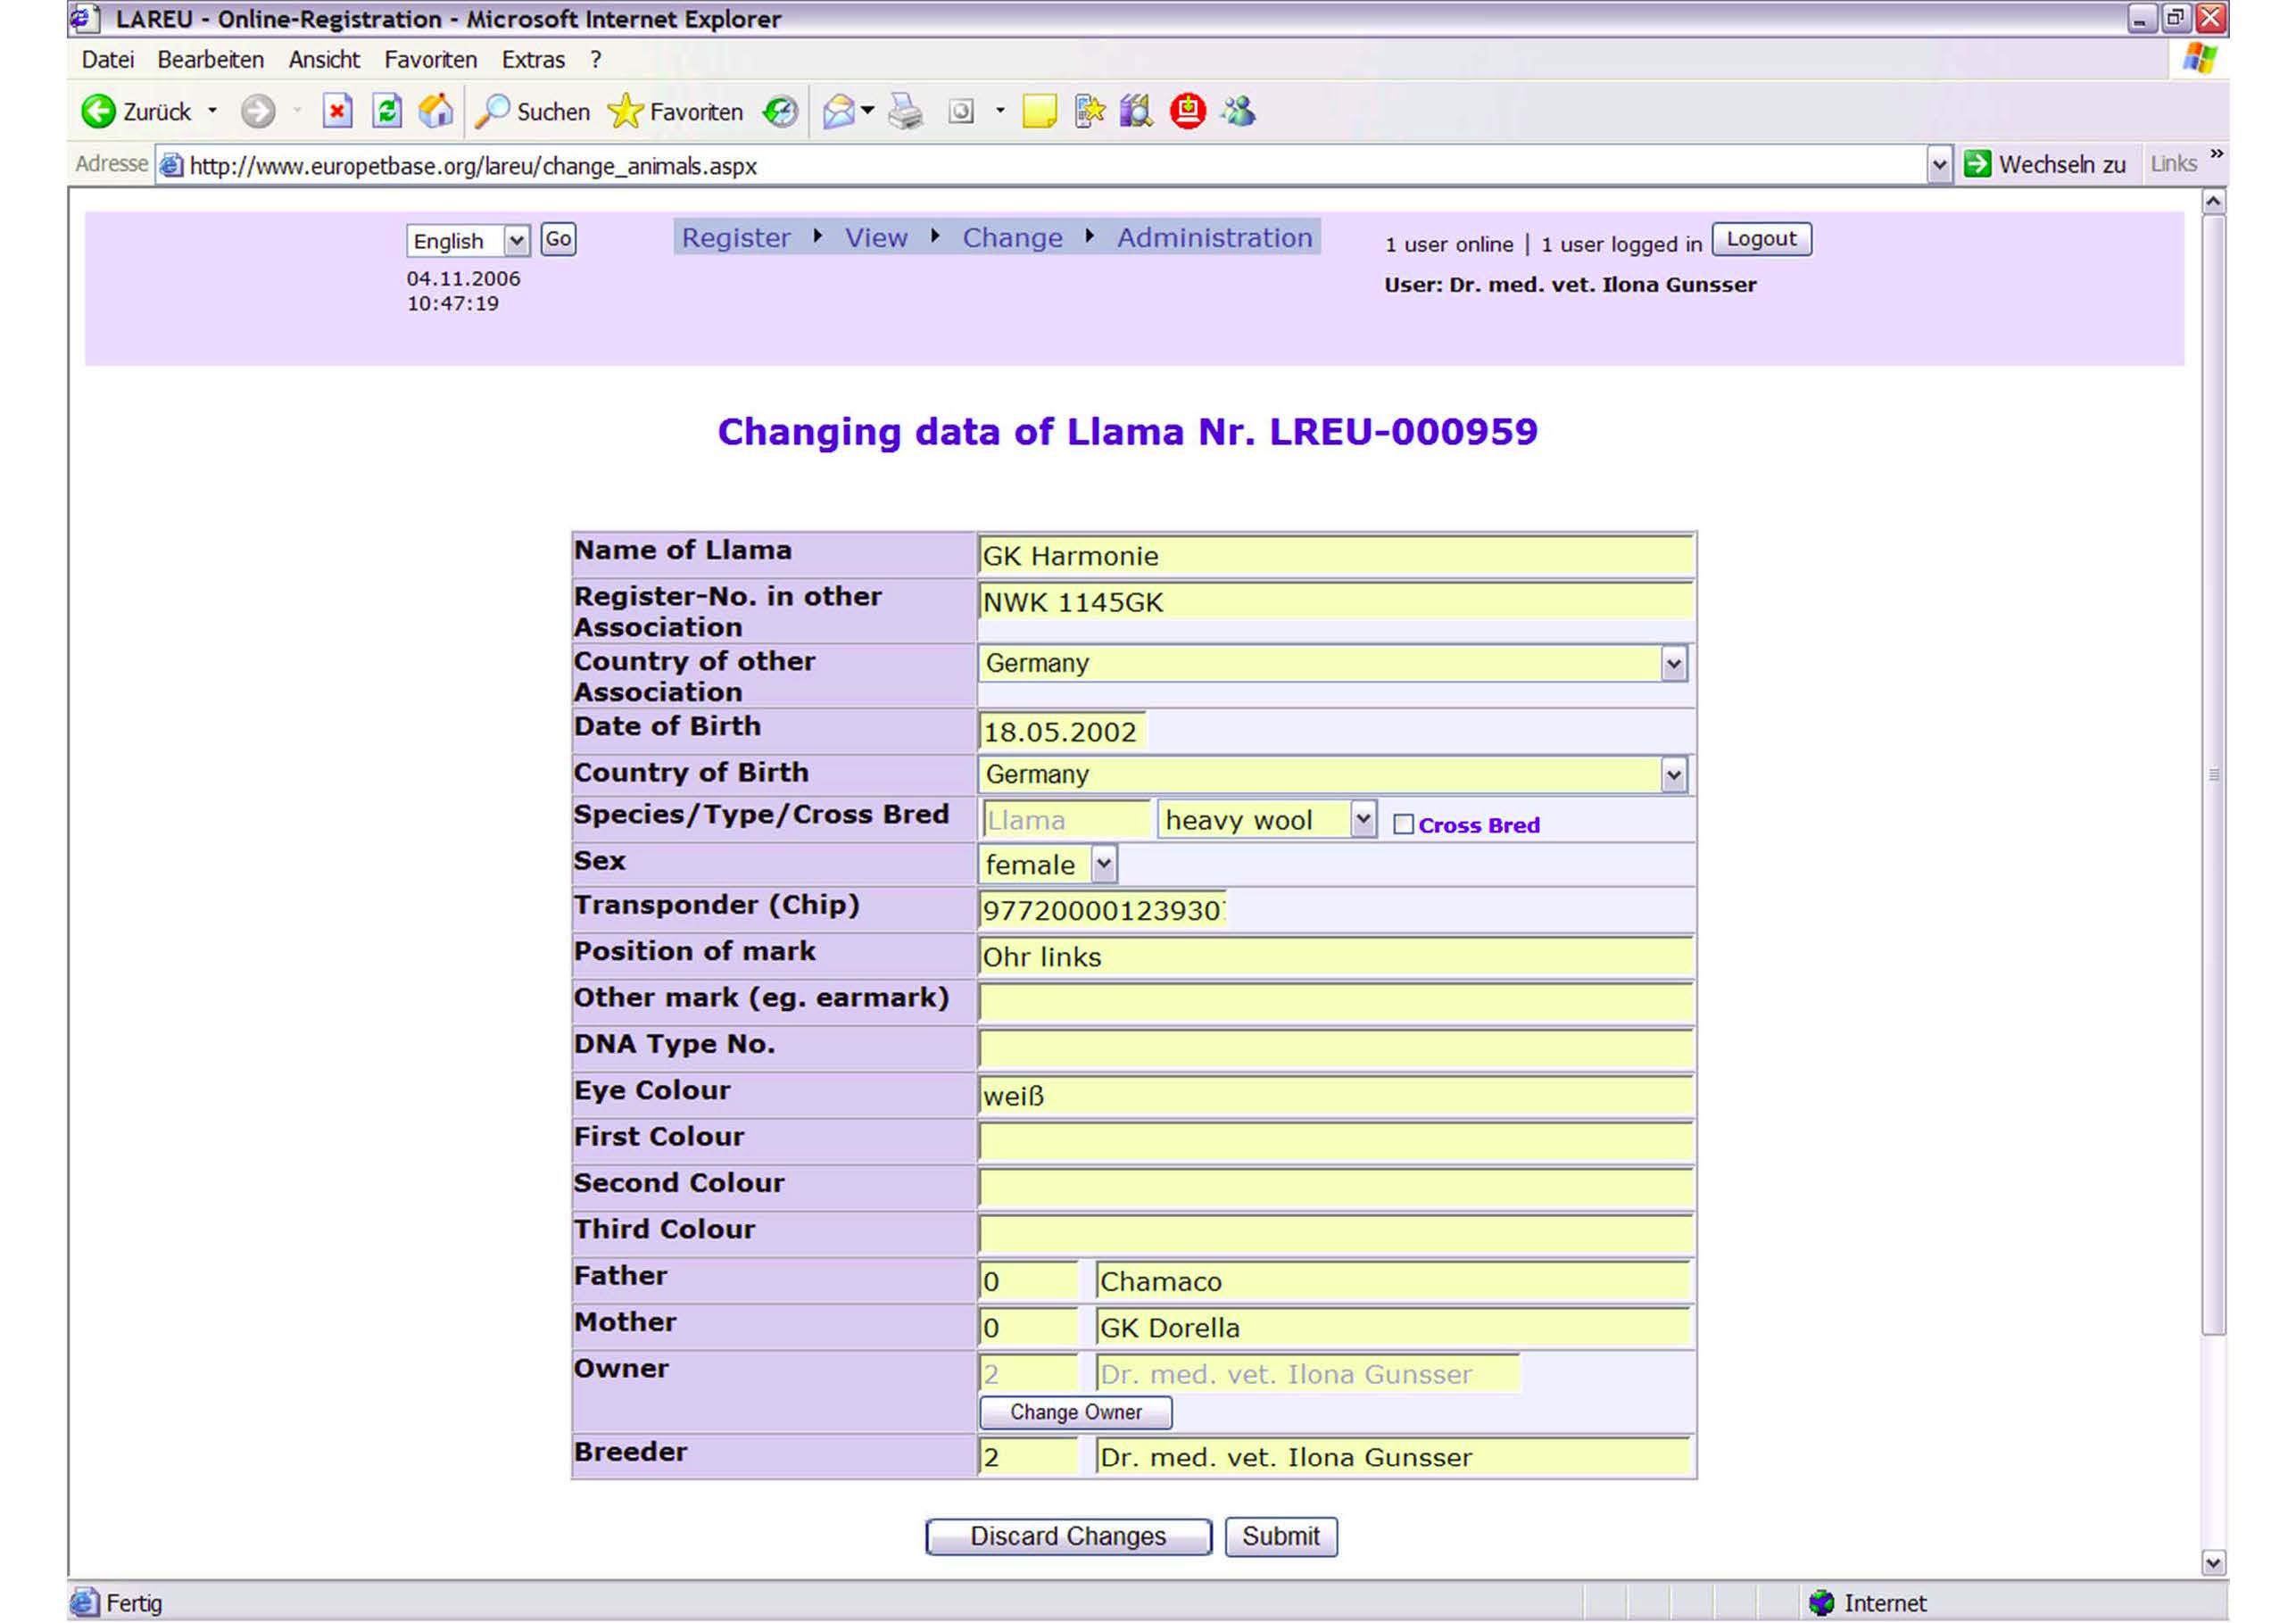Click the Logout button
This screenshot has height=1623, width=2296.
click(x=1761, y=239)
